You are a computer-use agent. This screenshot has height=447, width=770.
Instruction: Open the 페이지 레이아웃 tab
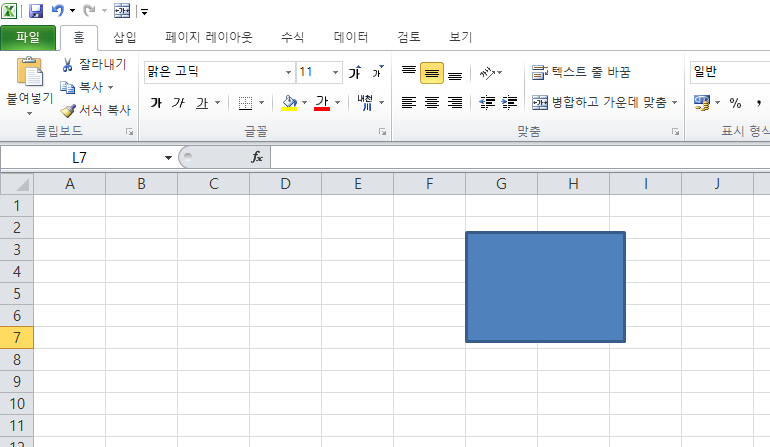[209, 37]
